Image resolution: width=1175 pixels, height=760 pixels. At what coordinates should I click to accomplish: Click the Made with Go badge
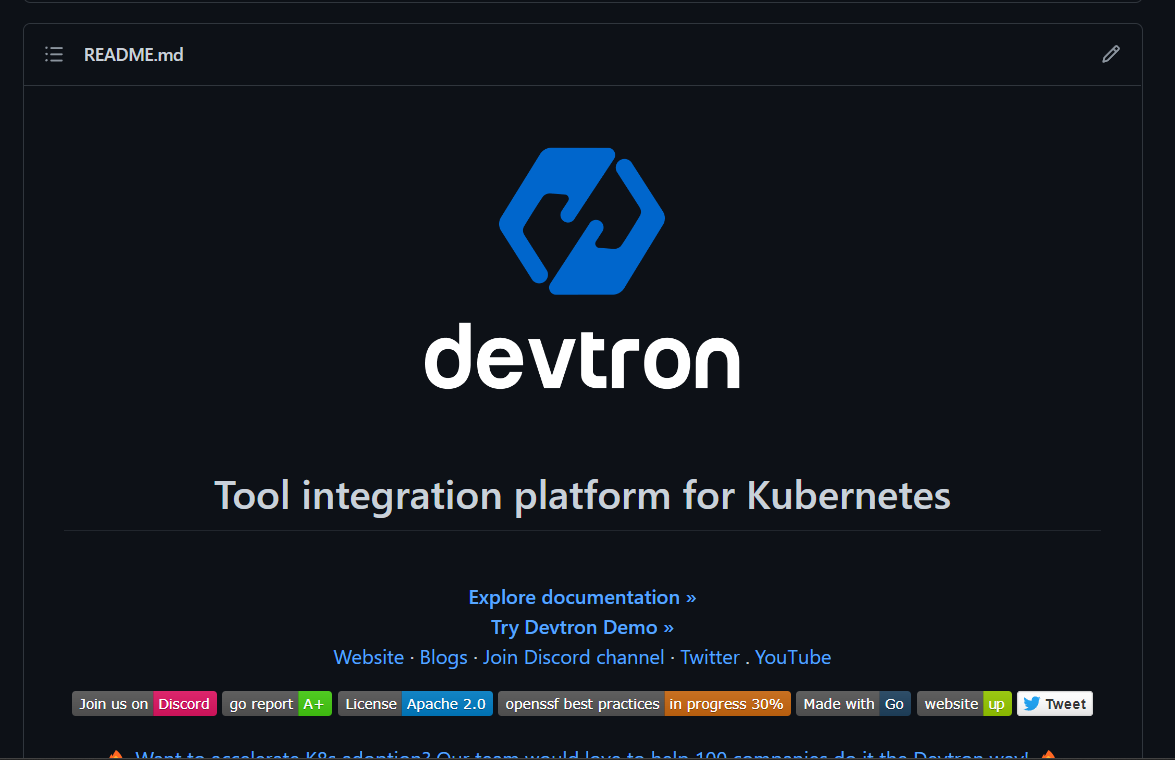click(854, 704)
